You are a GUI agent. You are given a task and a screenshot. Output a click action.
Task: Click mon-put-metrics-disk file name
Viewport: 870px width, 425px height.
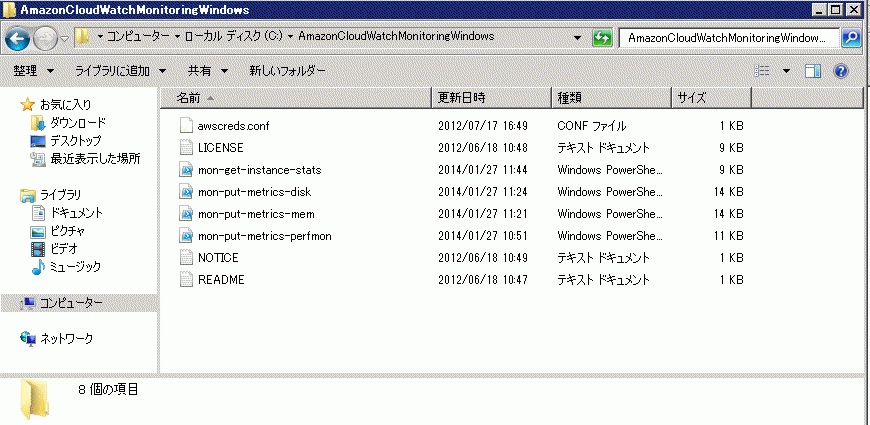tap(255, 192)
